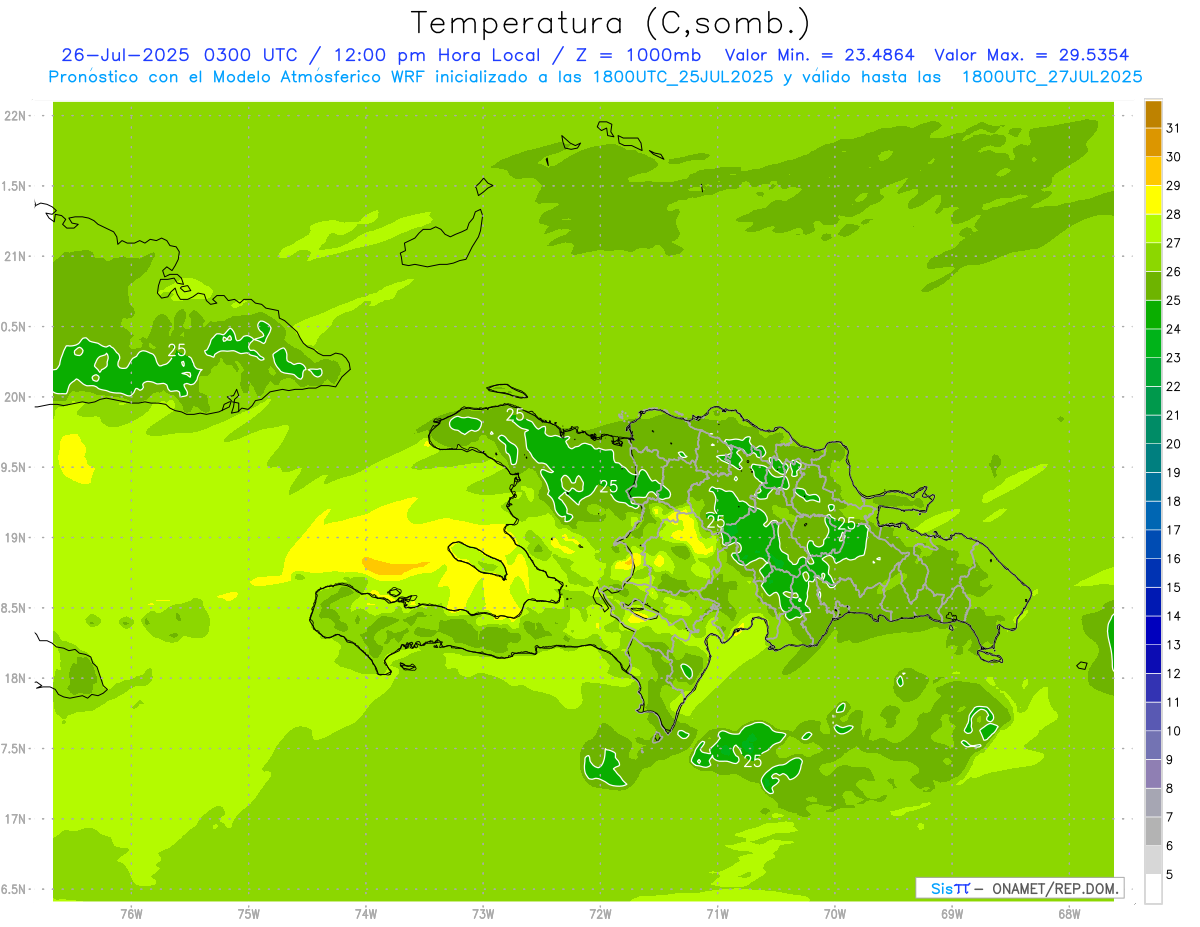
Task: Select the "Valor Max. = 29.5354" text
Action: coord(1034,55)
